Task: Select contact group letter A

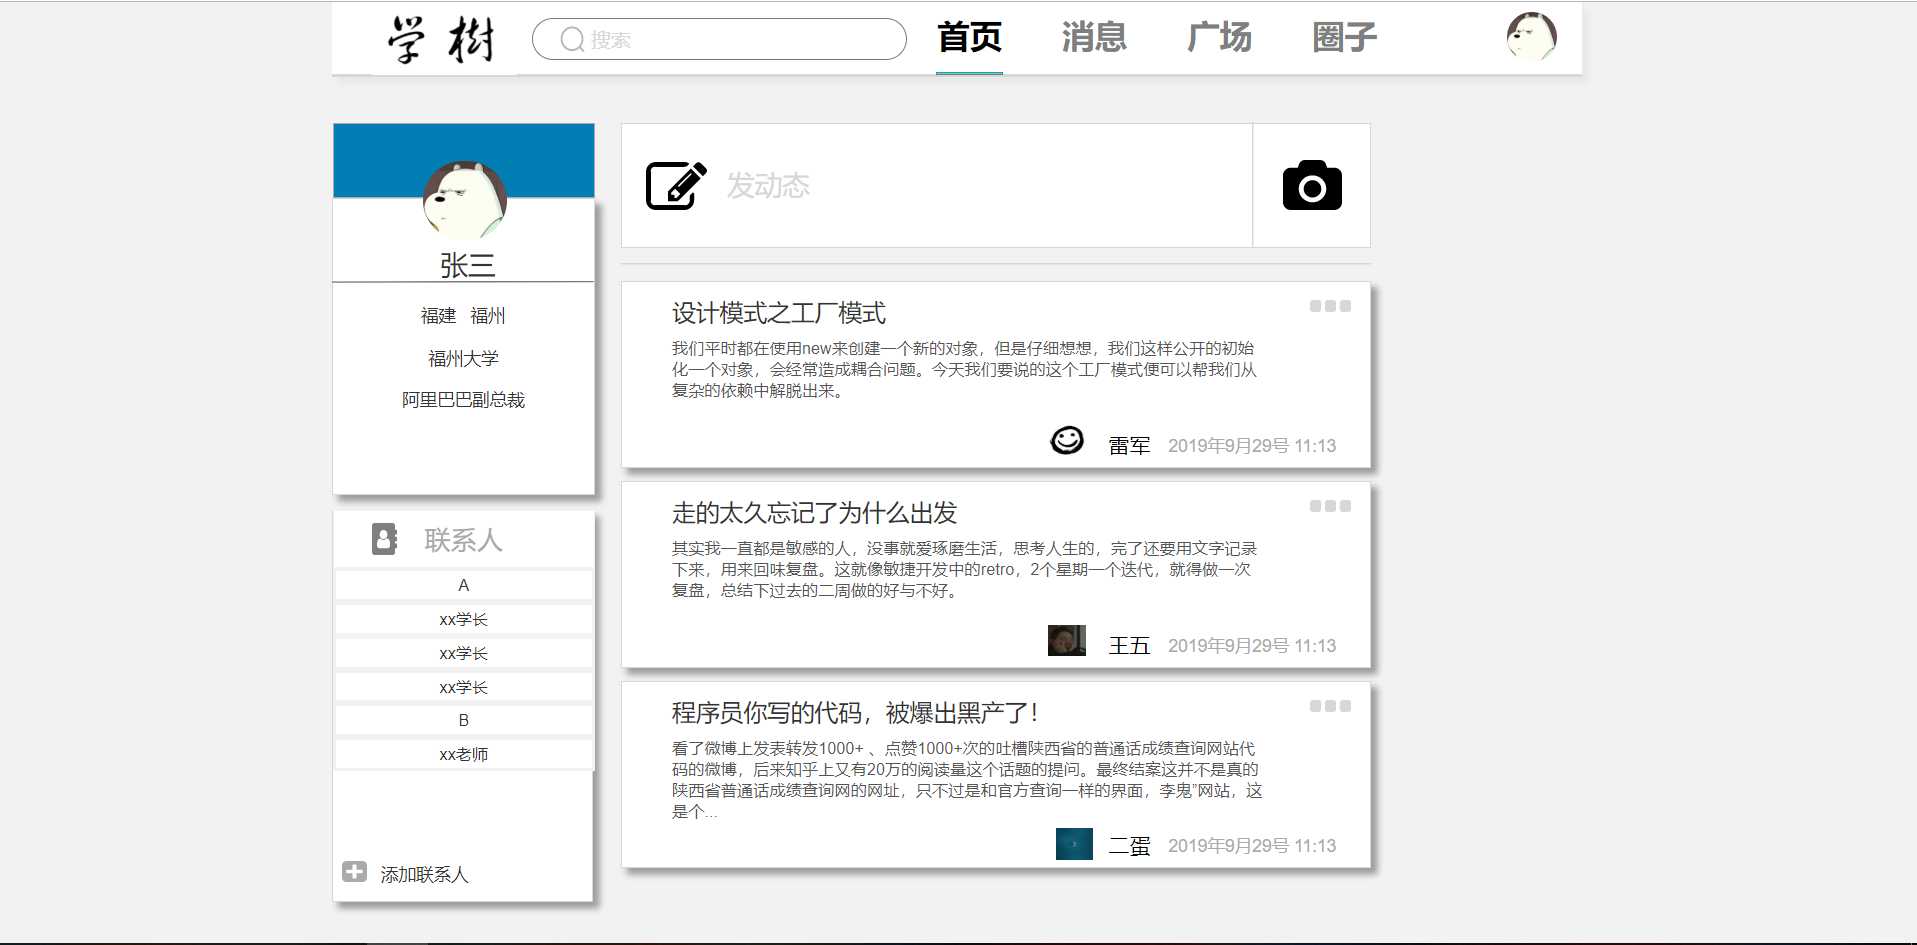Action: [463, 585]
